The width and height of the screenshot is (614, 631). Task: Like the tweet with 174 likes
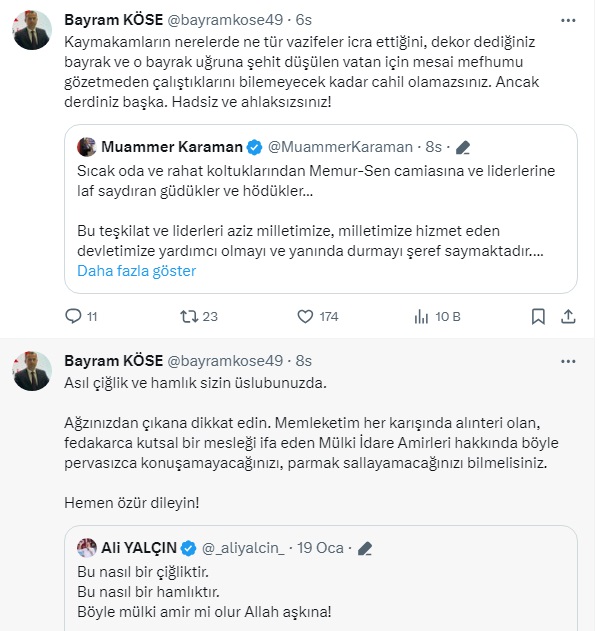(307, 317)
